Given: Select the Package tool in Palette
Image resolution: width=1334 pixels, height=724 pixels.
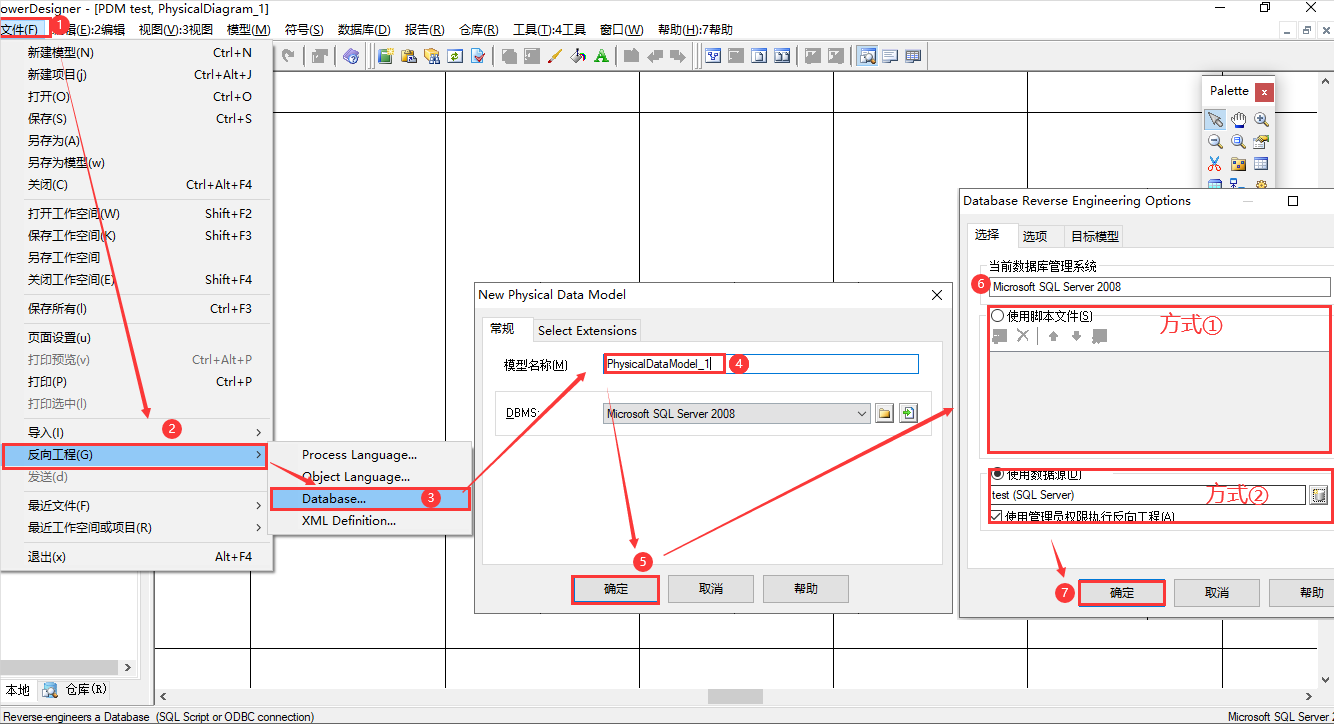Looking at the screenshot, I should click(1238, 165).
